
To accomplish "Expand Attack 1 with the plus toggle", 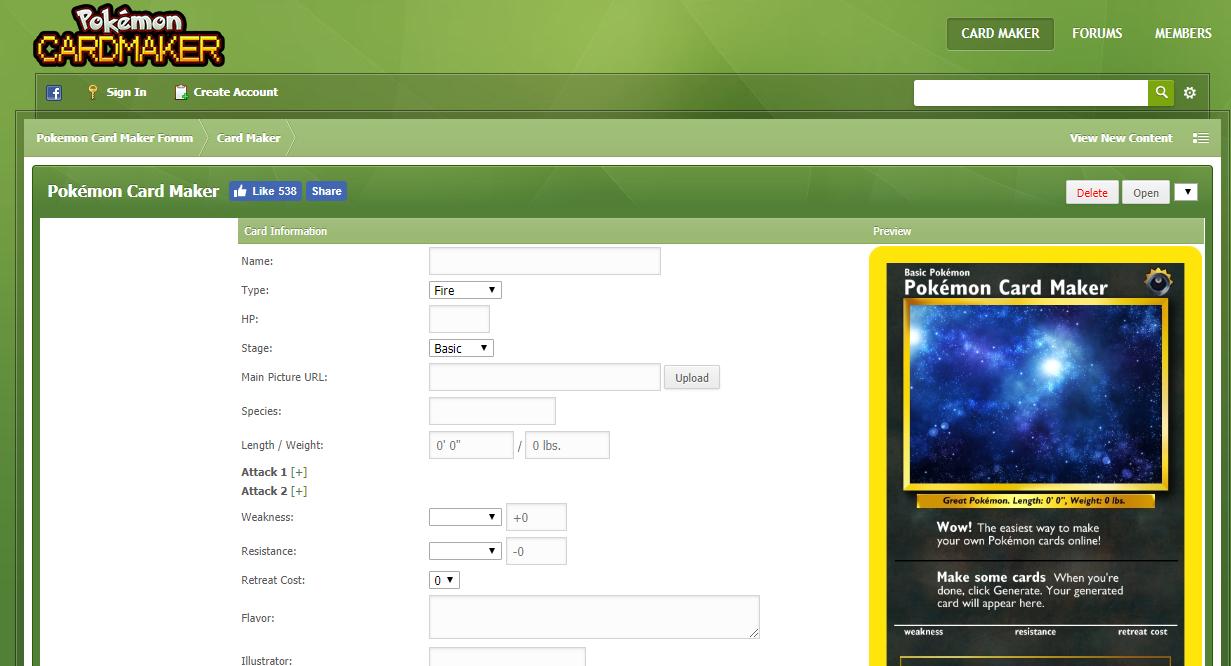I will (x=299, y=472).
